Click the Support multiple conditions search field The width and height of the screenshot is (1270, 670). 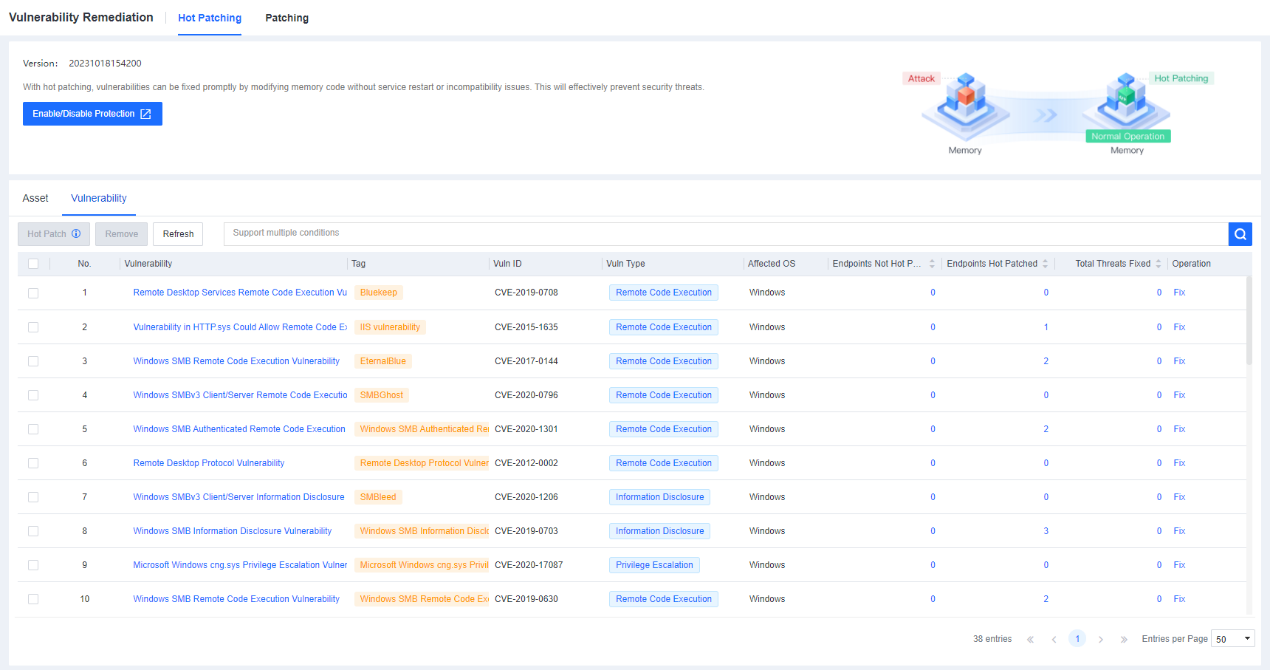pos(725,234)
